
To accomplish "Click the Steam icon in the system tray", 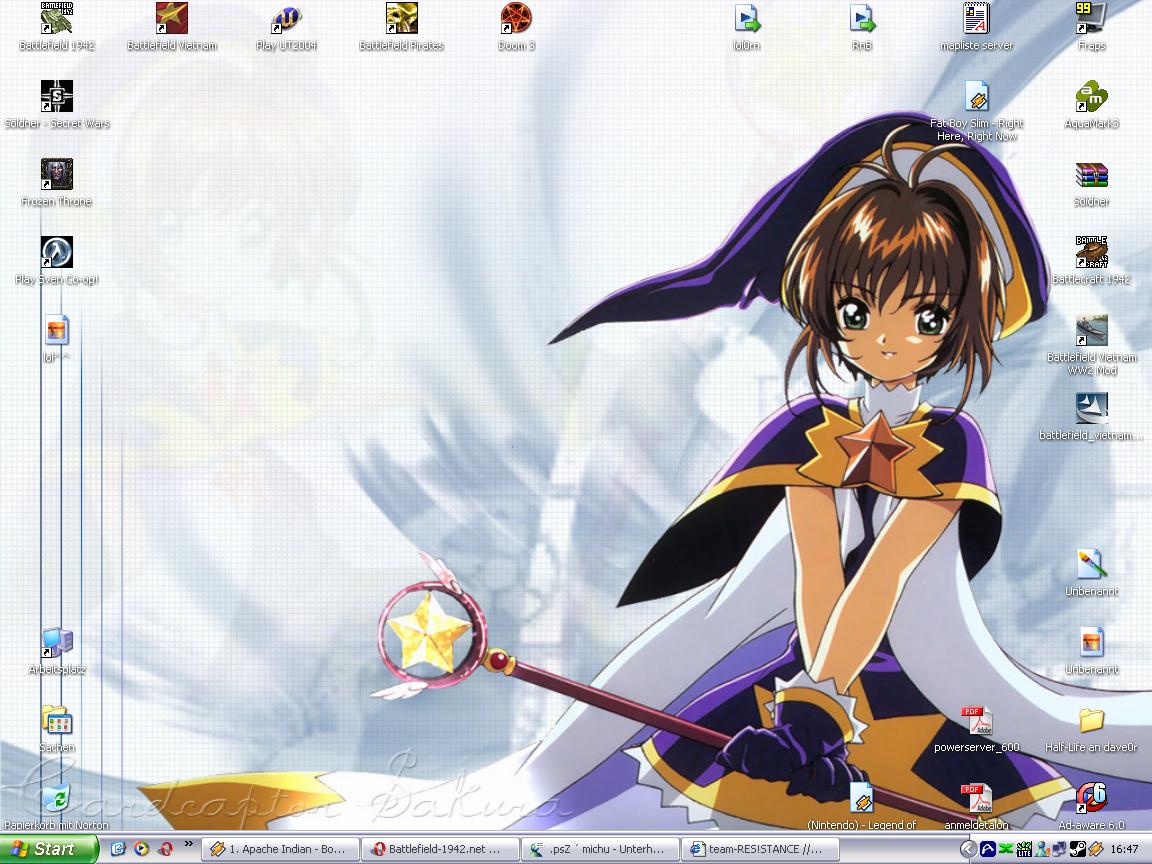I will point(1077,850).
